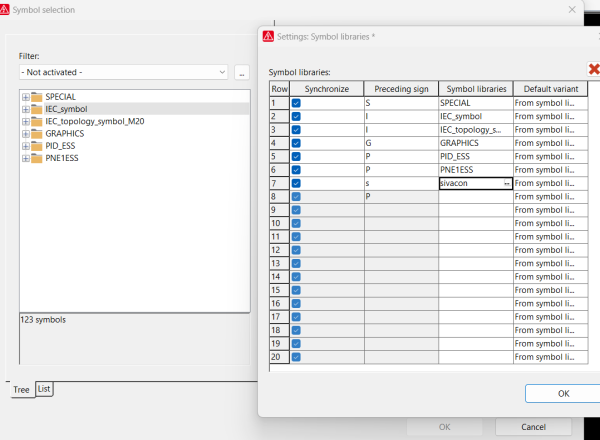Click the Preceding sign P cell in row 8

click(x=401, y=197)
